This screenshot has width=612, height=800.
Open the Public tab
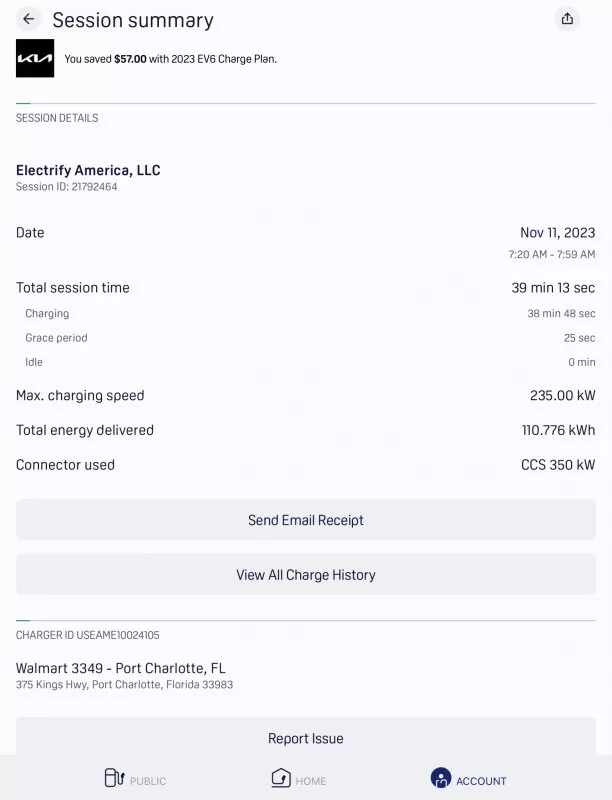coord(148,781)
